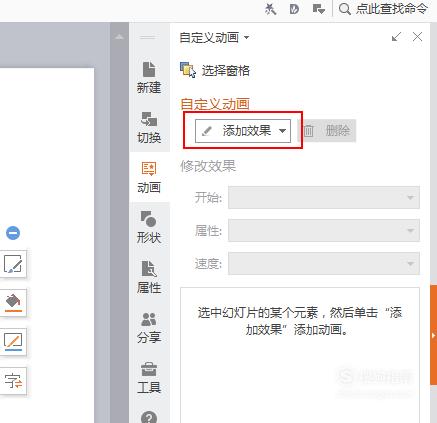Screen dimensions: 437x423
Task: Open the 分享 share sidebar panel
Action: [x=149, y=327]
